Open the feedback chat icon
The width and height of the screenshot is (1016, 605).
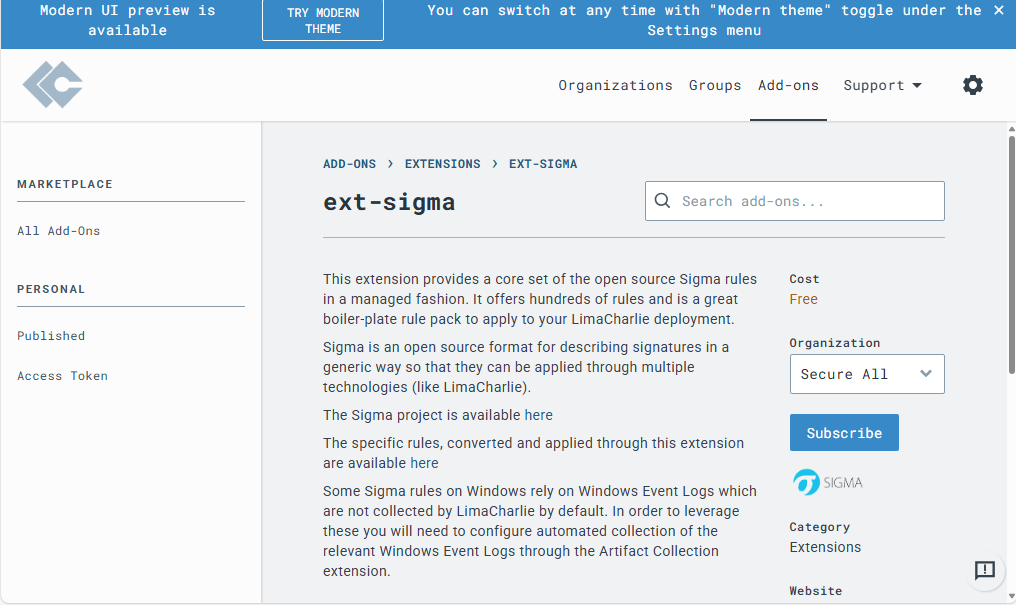pyautogui.click(x=985, y=570)
